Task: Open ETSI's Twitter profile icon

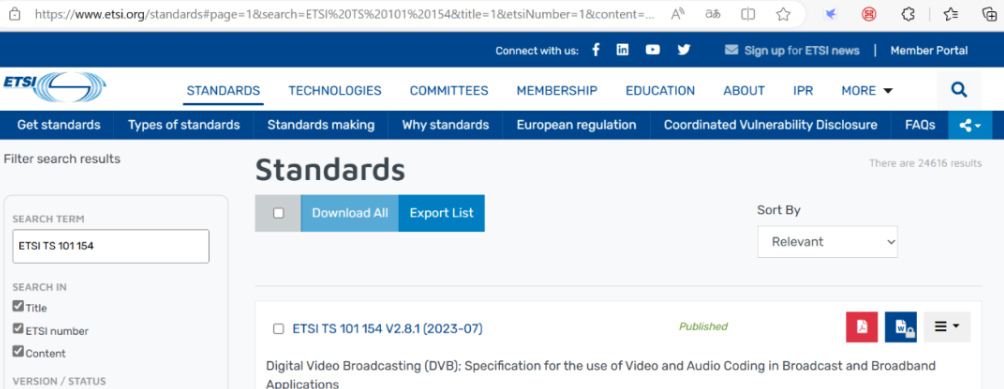Action: (x=684, y=50)
